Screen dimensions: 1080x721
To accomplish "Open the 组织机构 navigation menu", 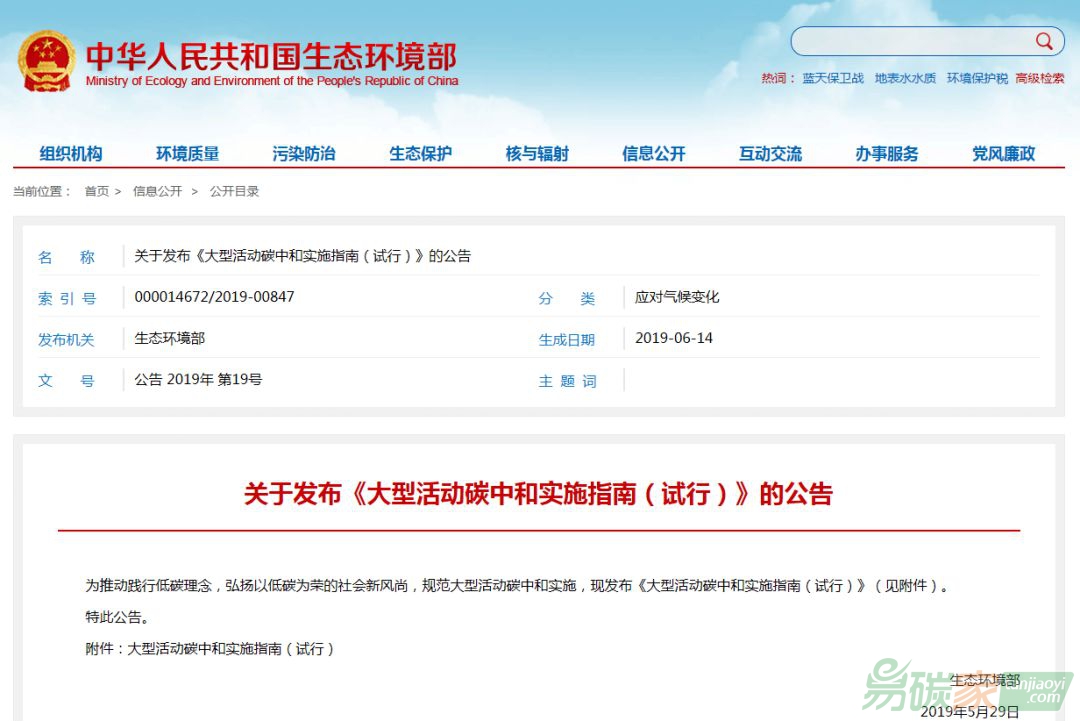I will (71, 153).
